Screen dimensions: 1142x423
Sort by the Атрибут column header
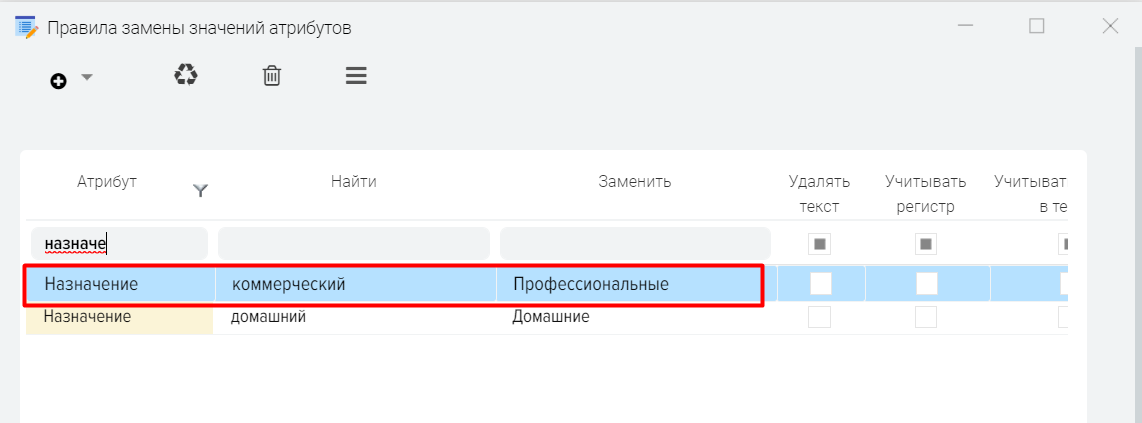click(x=106, y=182)
